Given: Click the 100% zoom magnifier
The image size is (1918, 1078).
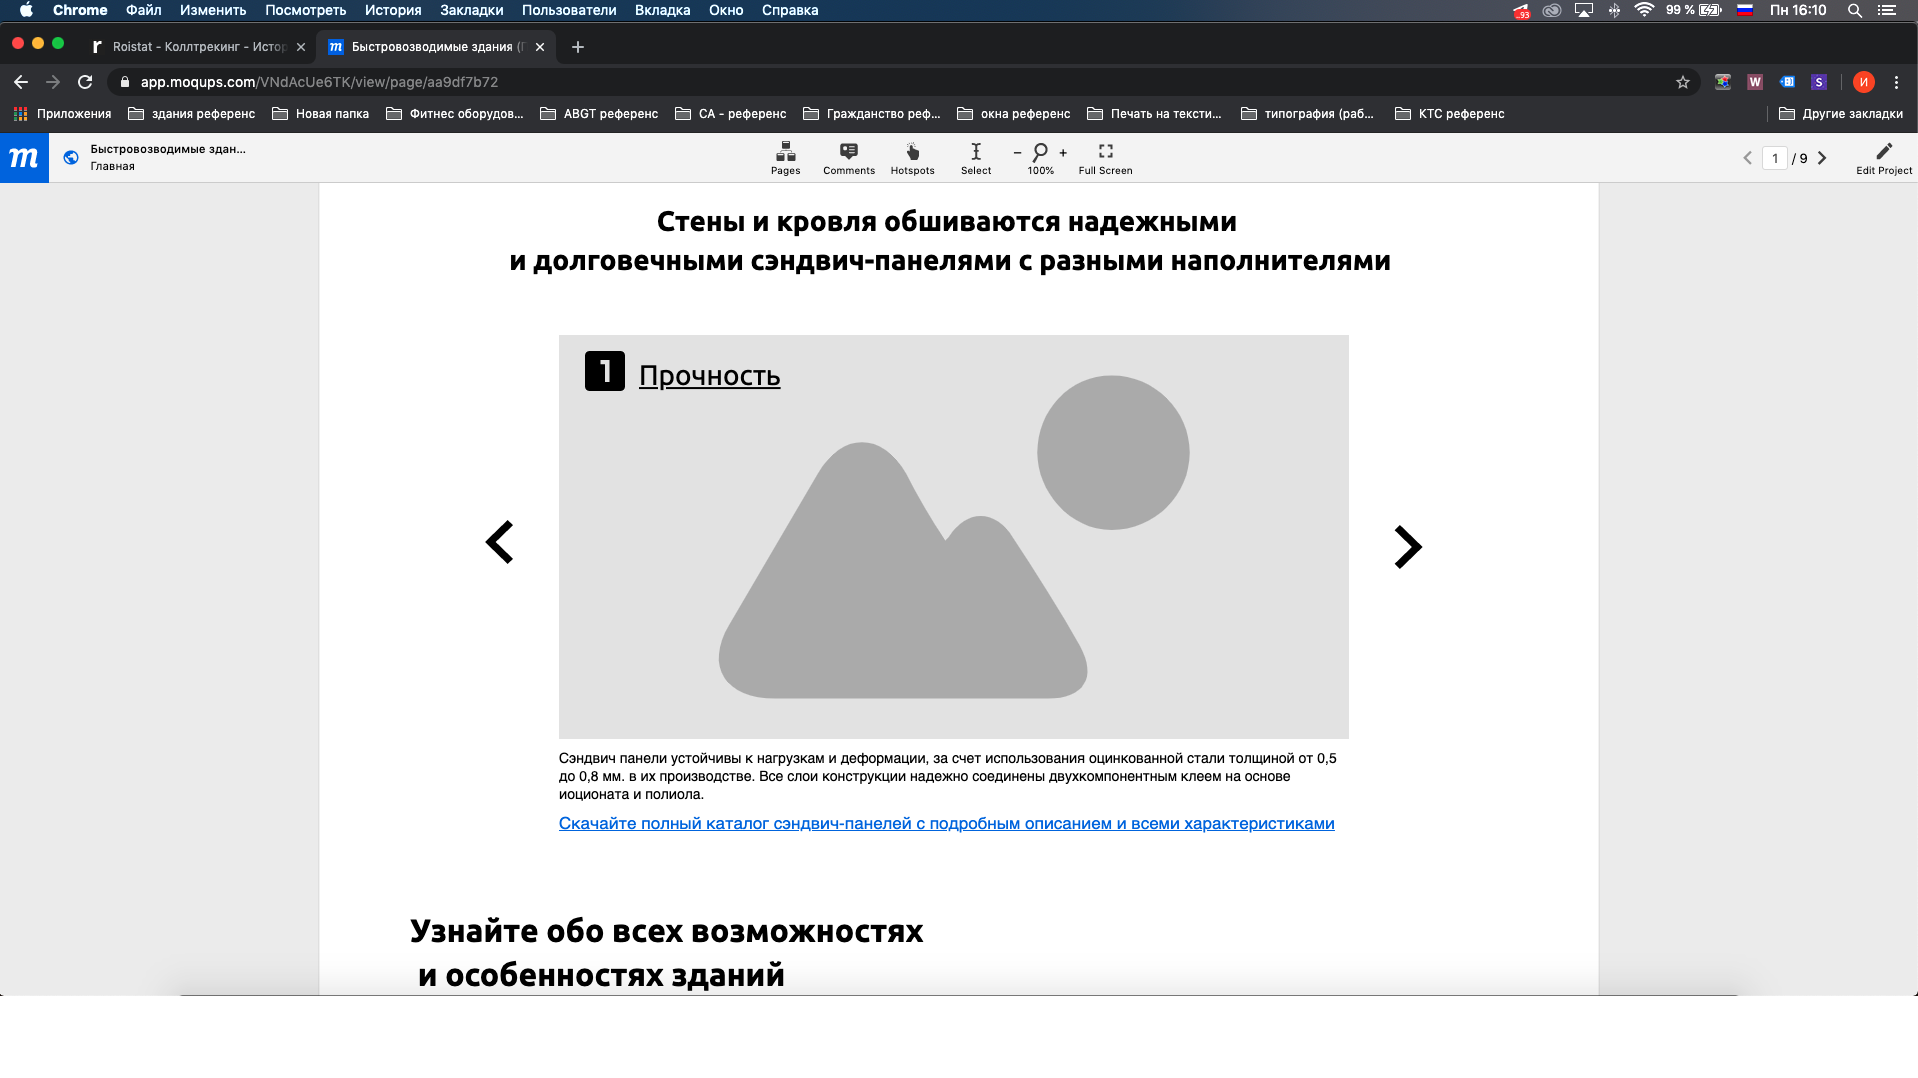Looking at the screenshot, I should click(1040, 153).
